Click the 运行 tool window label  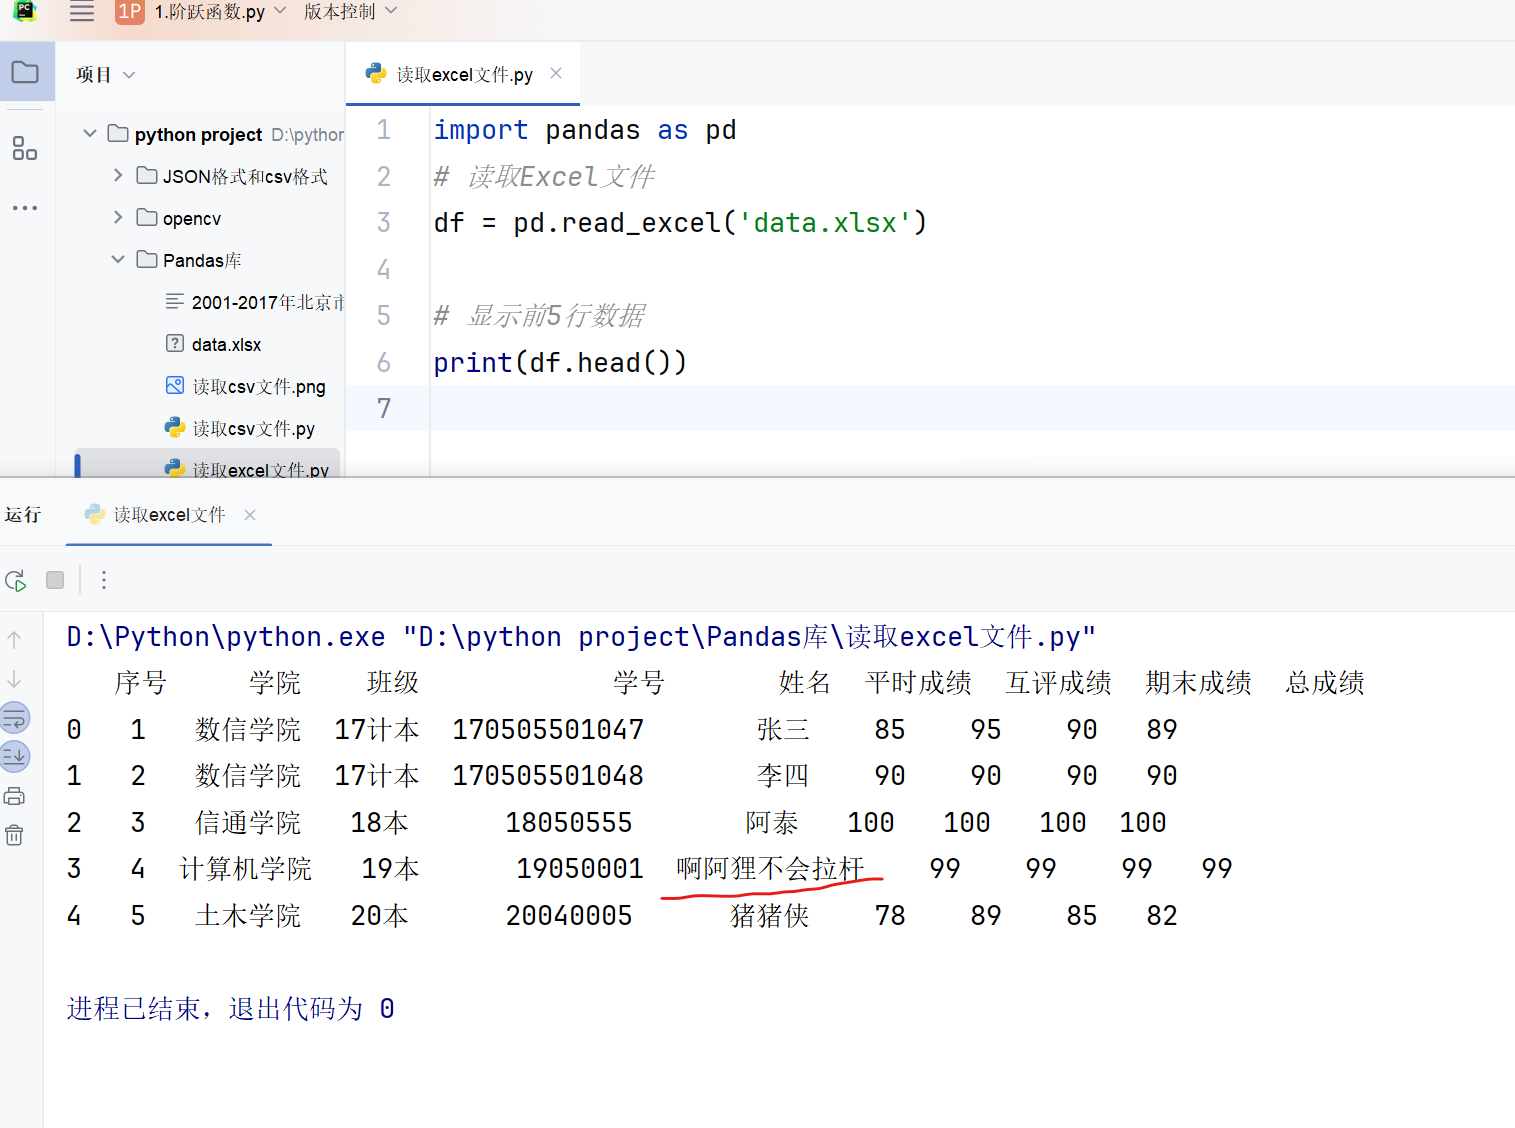point(23,515)
